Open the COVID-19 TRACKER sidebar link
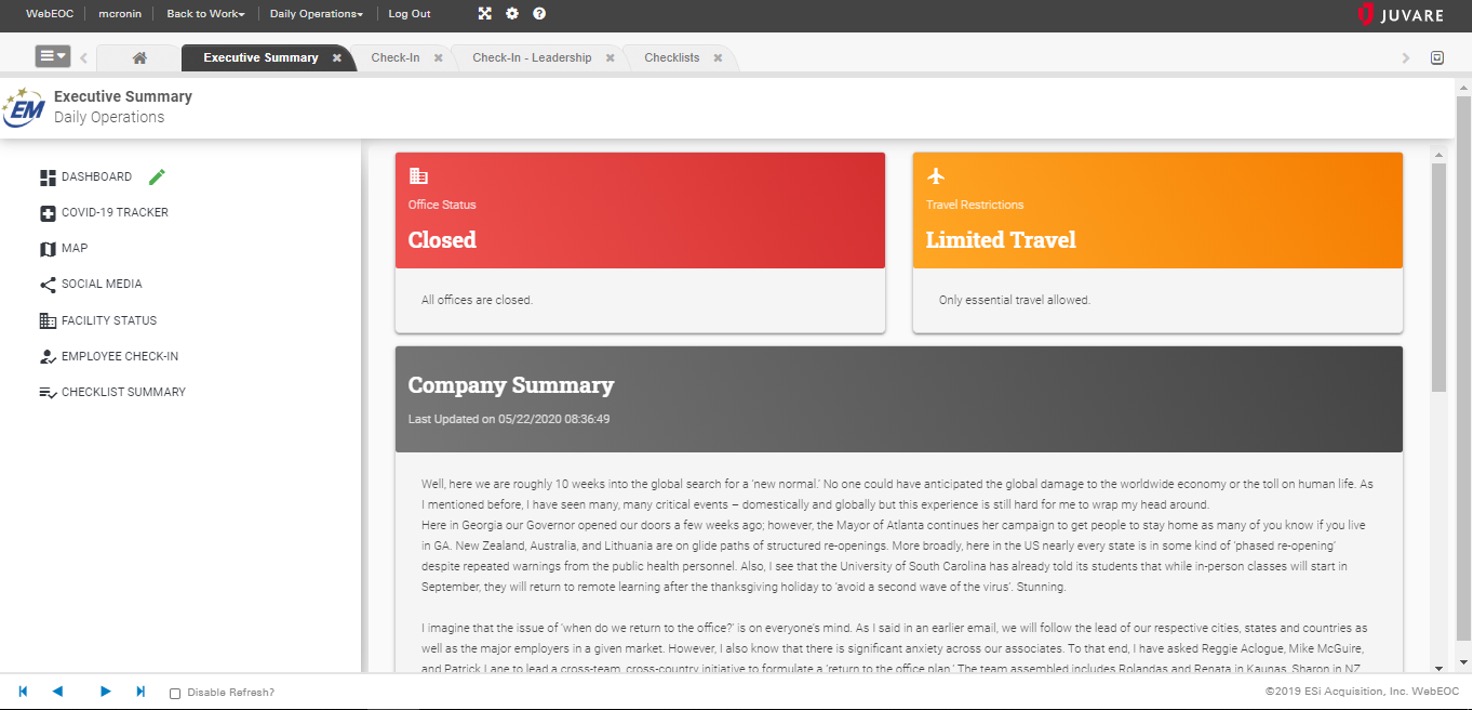Screen dimensions: 1472x710 click(115, 213)
